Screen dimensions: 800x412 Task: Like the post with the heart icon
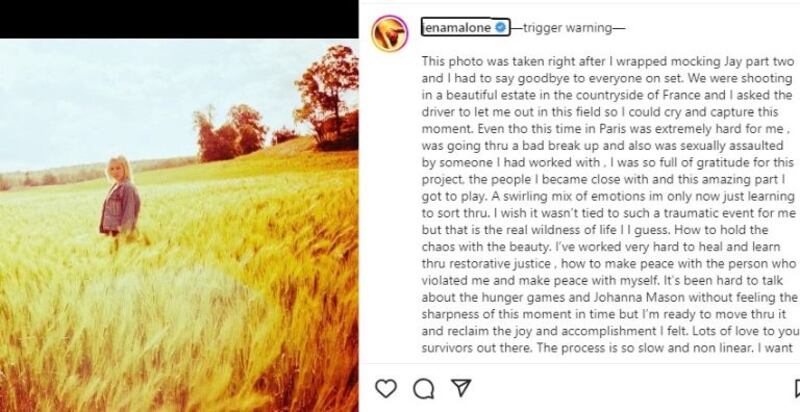coord(385,388)
